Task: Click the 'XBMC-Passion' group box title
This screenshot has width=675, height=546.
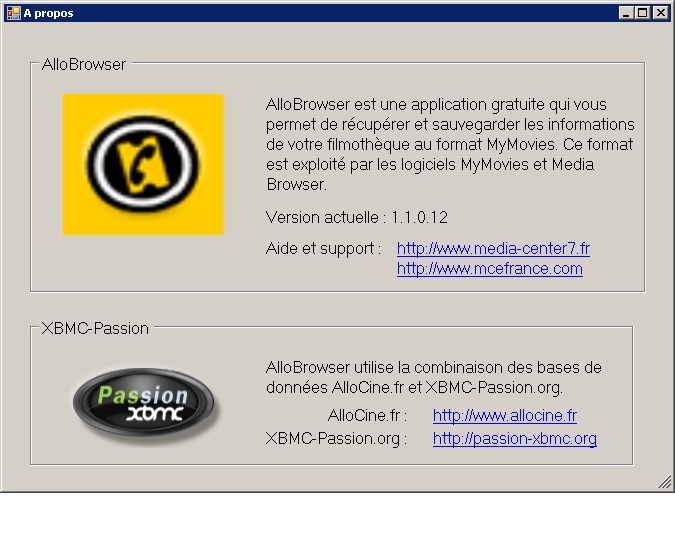Action: (x=95, y=329)
